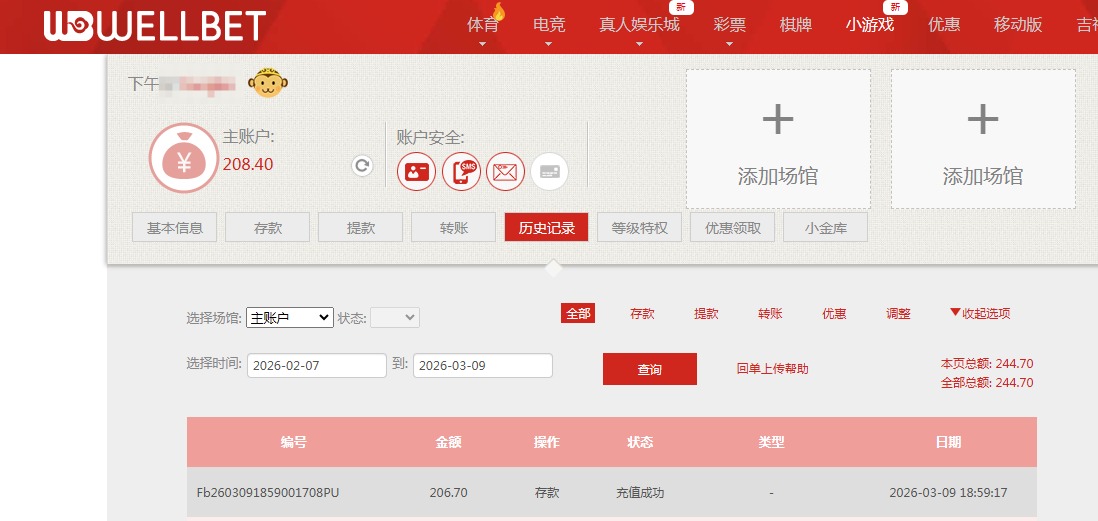Open the 状态 dropdown
Image resolution: width=1098 pixels, height=521 pixels.
click(x=395, y=318)
